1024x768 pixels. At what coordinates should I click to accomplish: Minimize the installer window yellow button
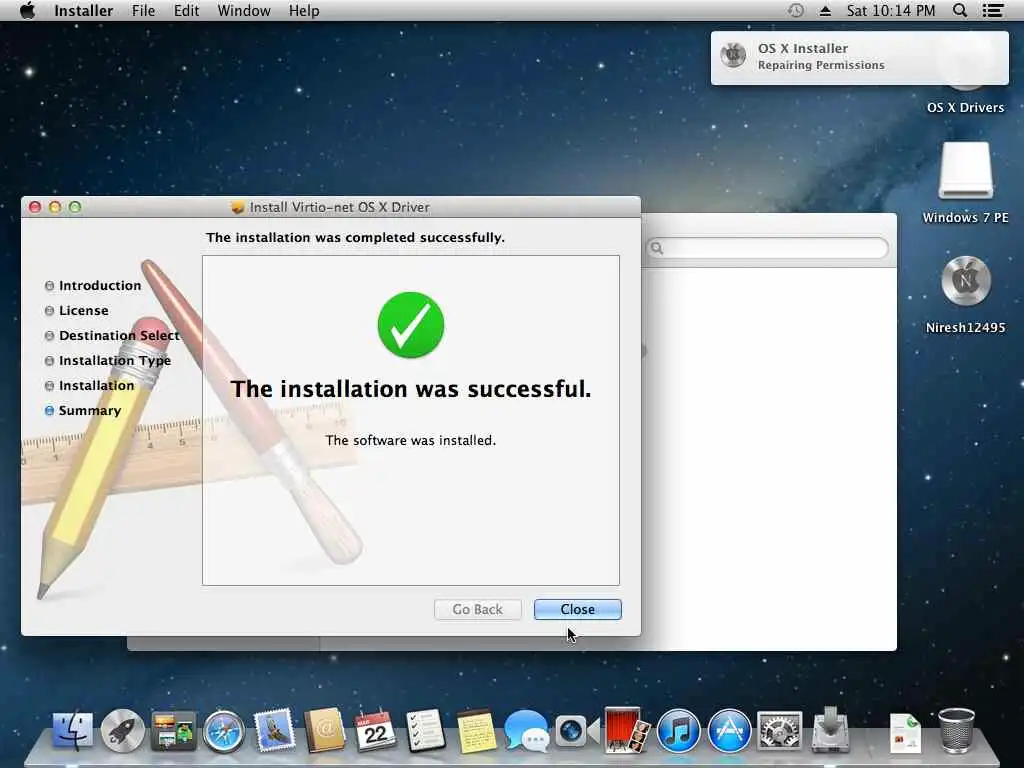pyautogui.click(x=55, y=207)
